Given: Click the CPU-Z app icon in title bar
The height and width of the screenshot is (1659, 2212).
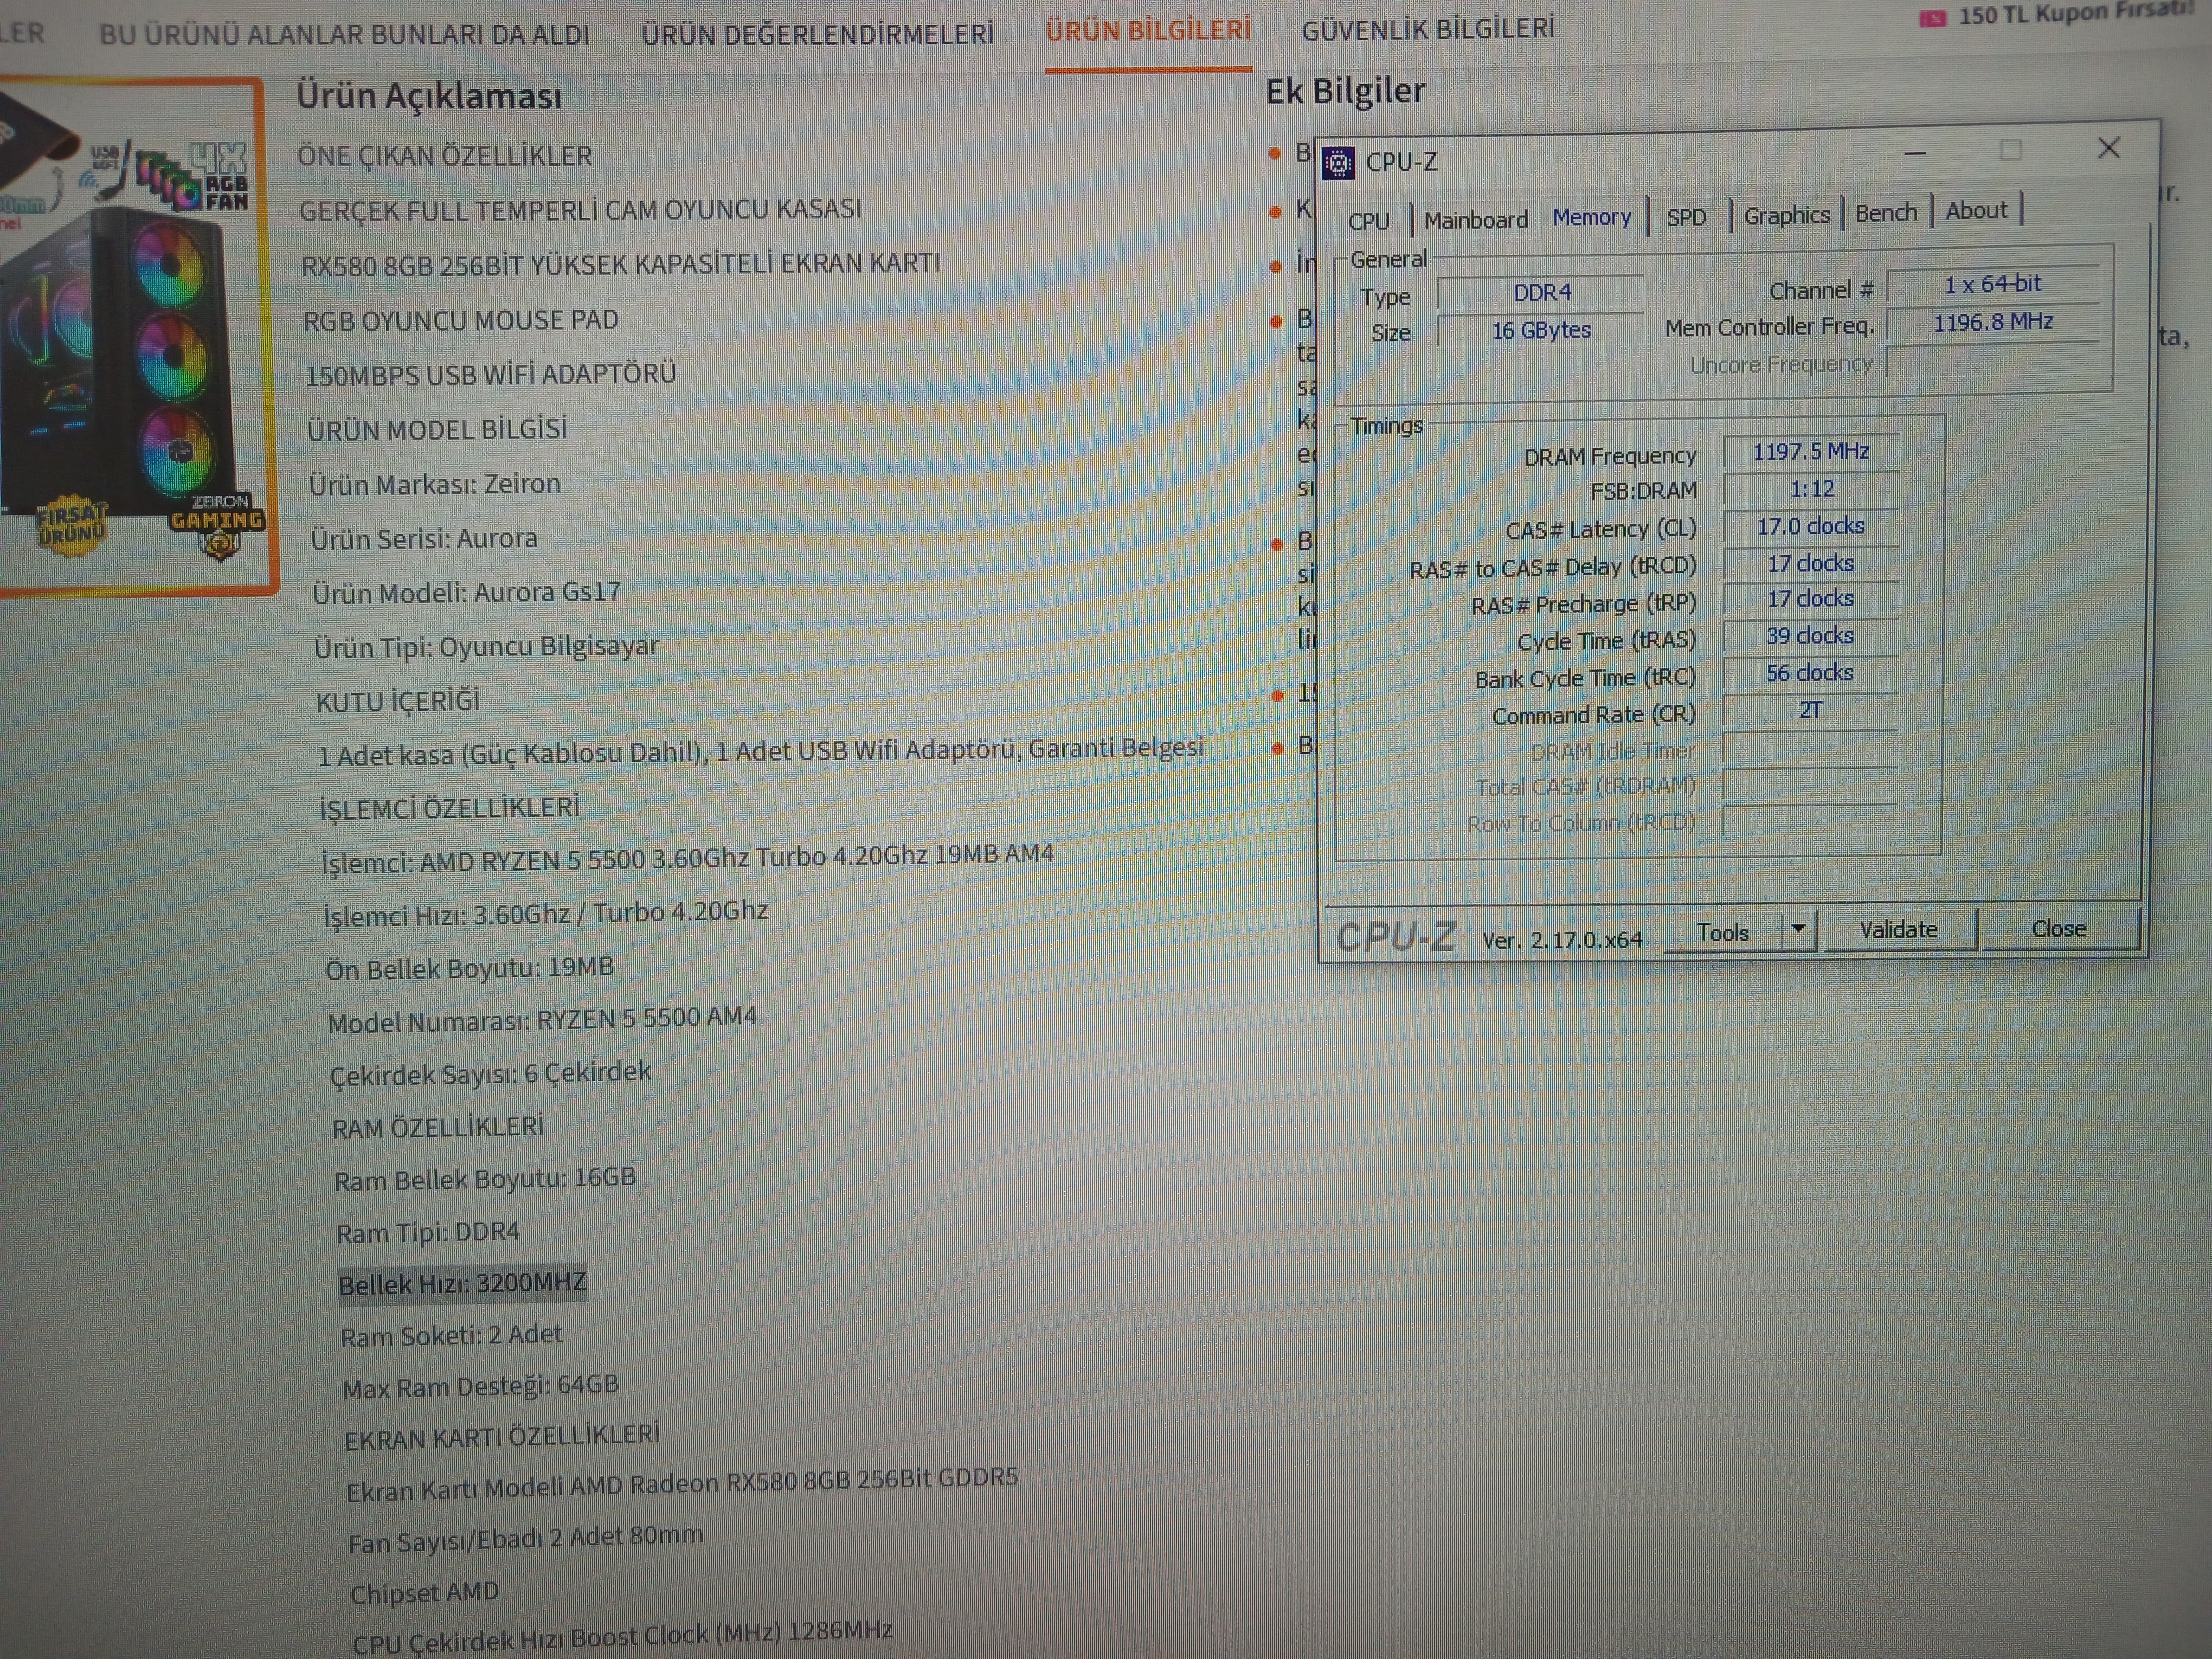Looking at the screenshot, I should point(1338,162).
